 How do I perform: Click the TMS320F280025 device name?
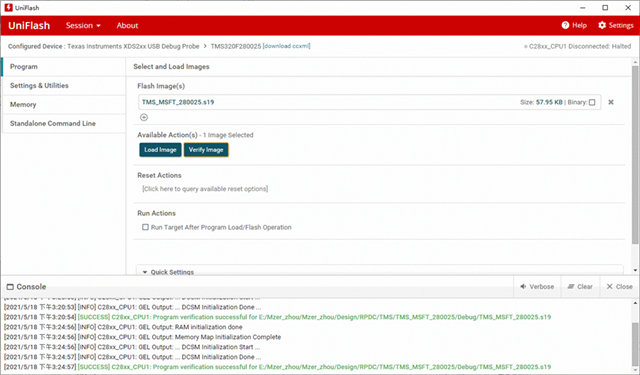(236, 46)
